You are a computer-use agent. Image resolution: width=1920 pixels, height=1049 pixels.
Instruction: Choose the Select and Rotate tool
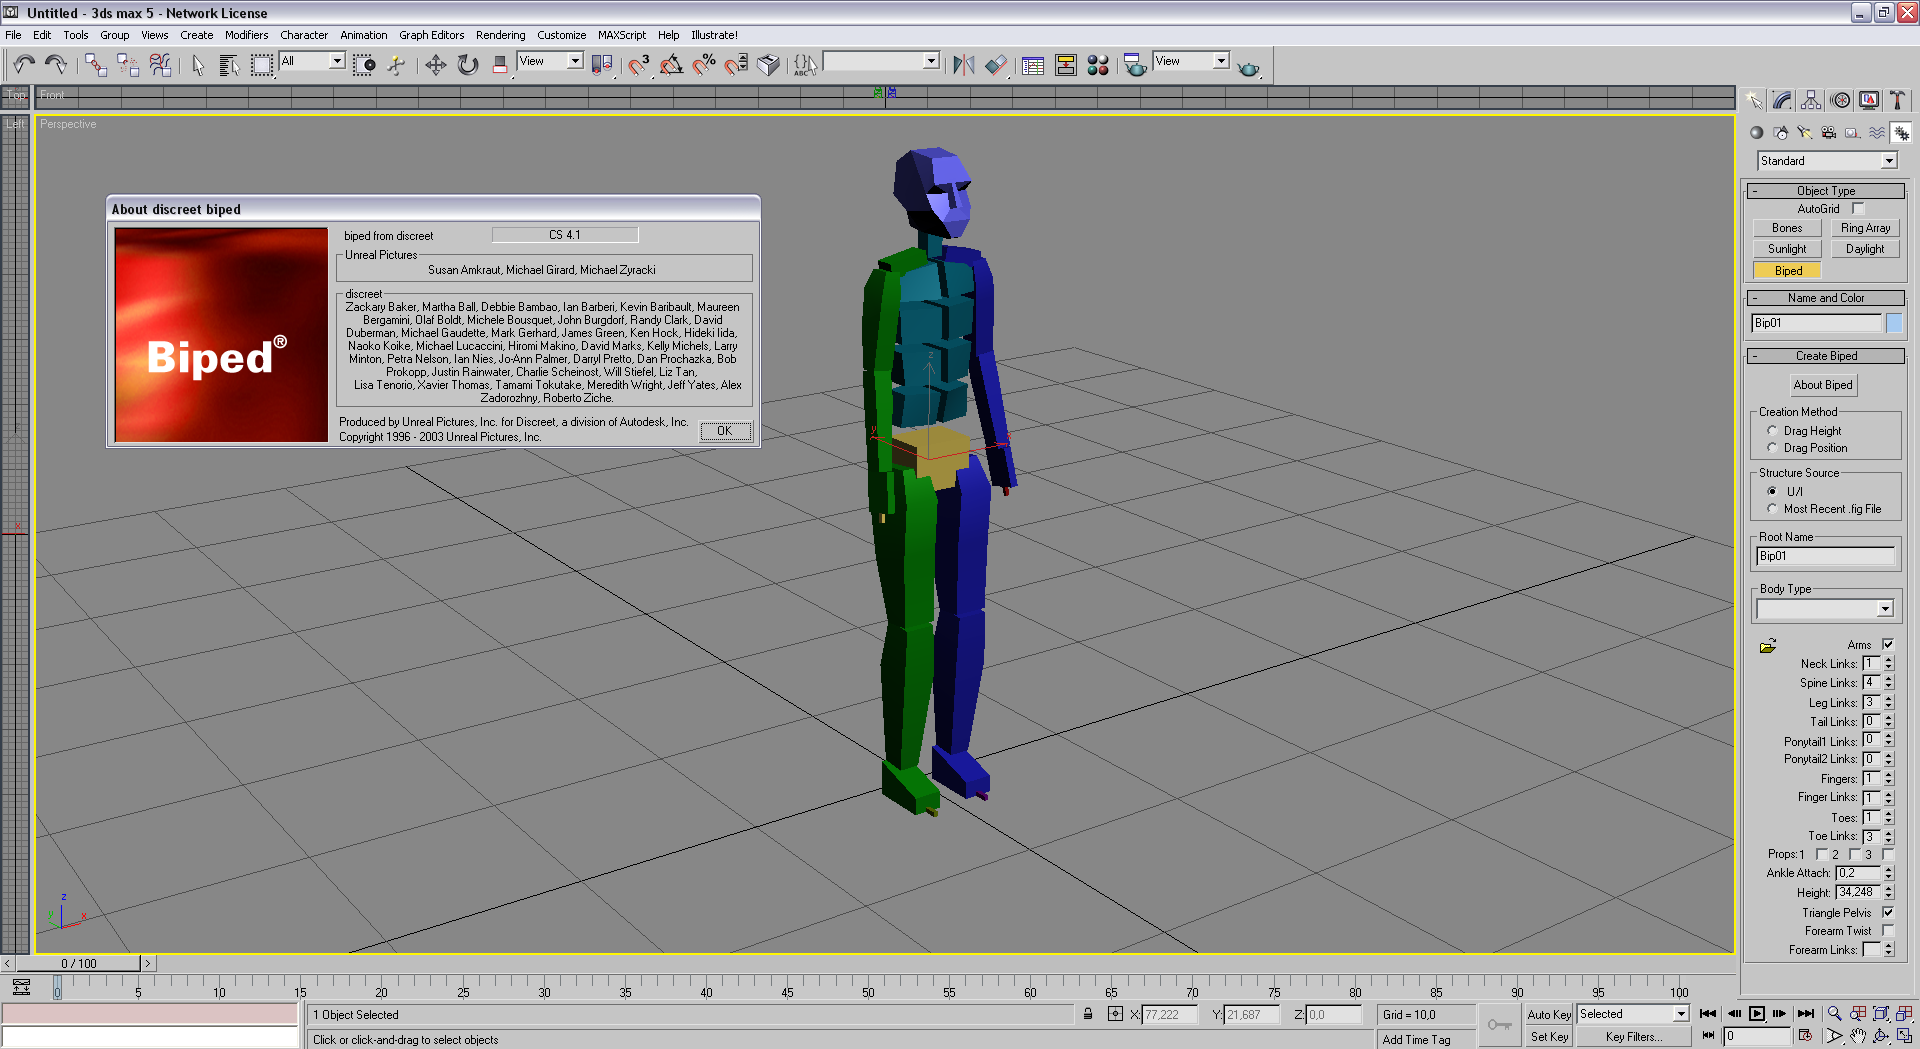(468, 65)
